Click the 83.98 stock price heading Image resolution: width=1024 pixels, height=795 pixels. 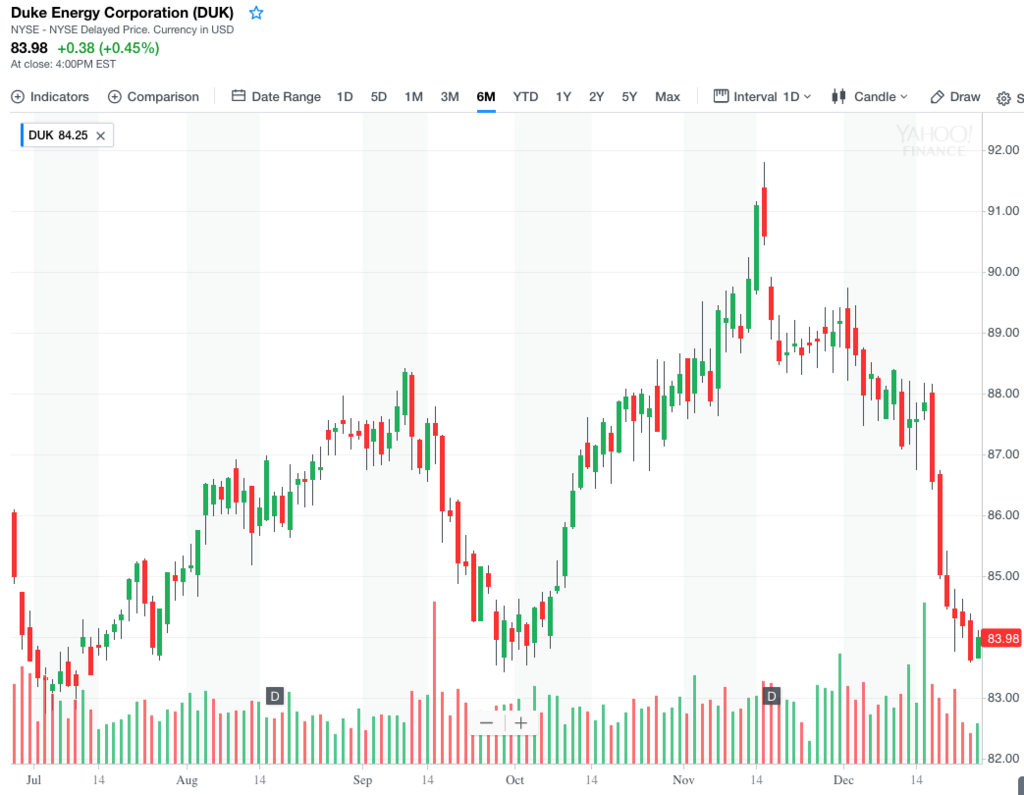tap(29, 48)
